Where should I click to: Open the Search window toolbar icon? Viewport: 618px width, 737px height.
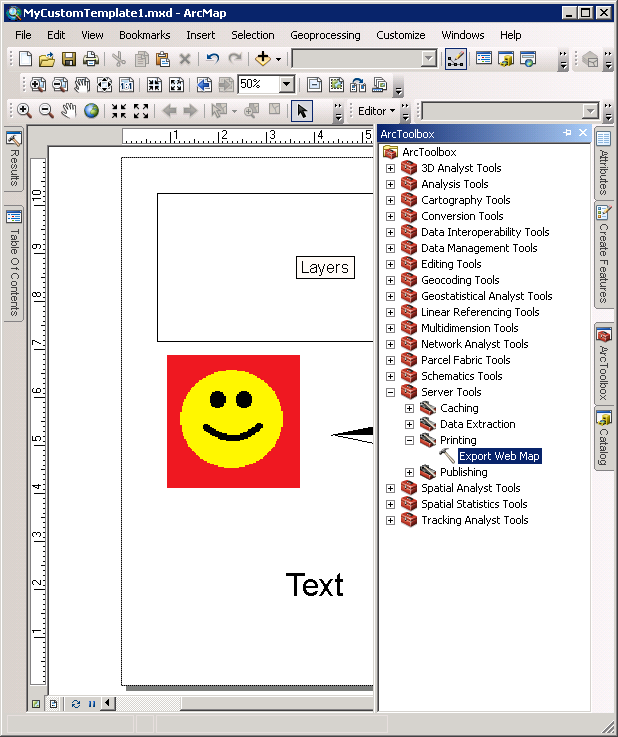528,59
